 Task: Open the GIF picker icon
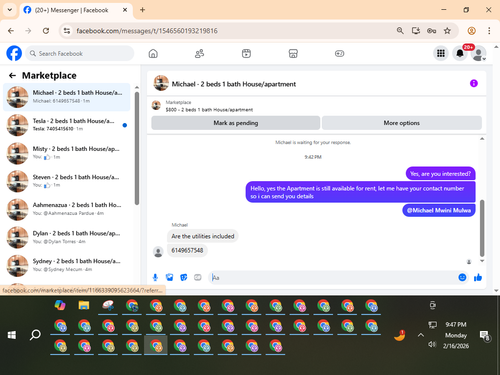tap(198, 277)
